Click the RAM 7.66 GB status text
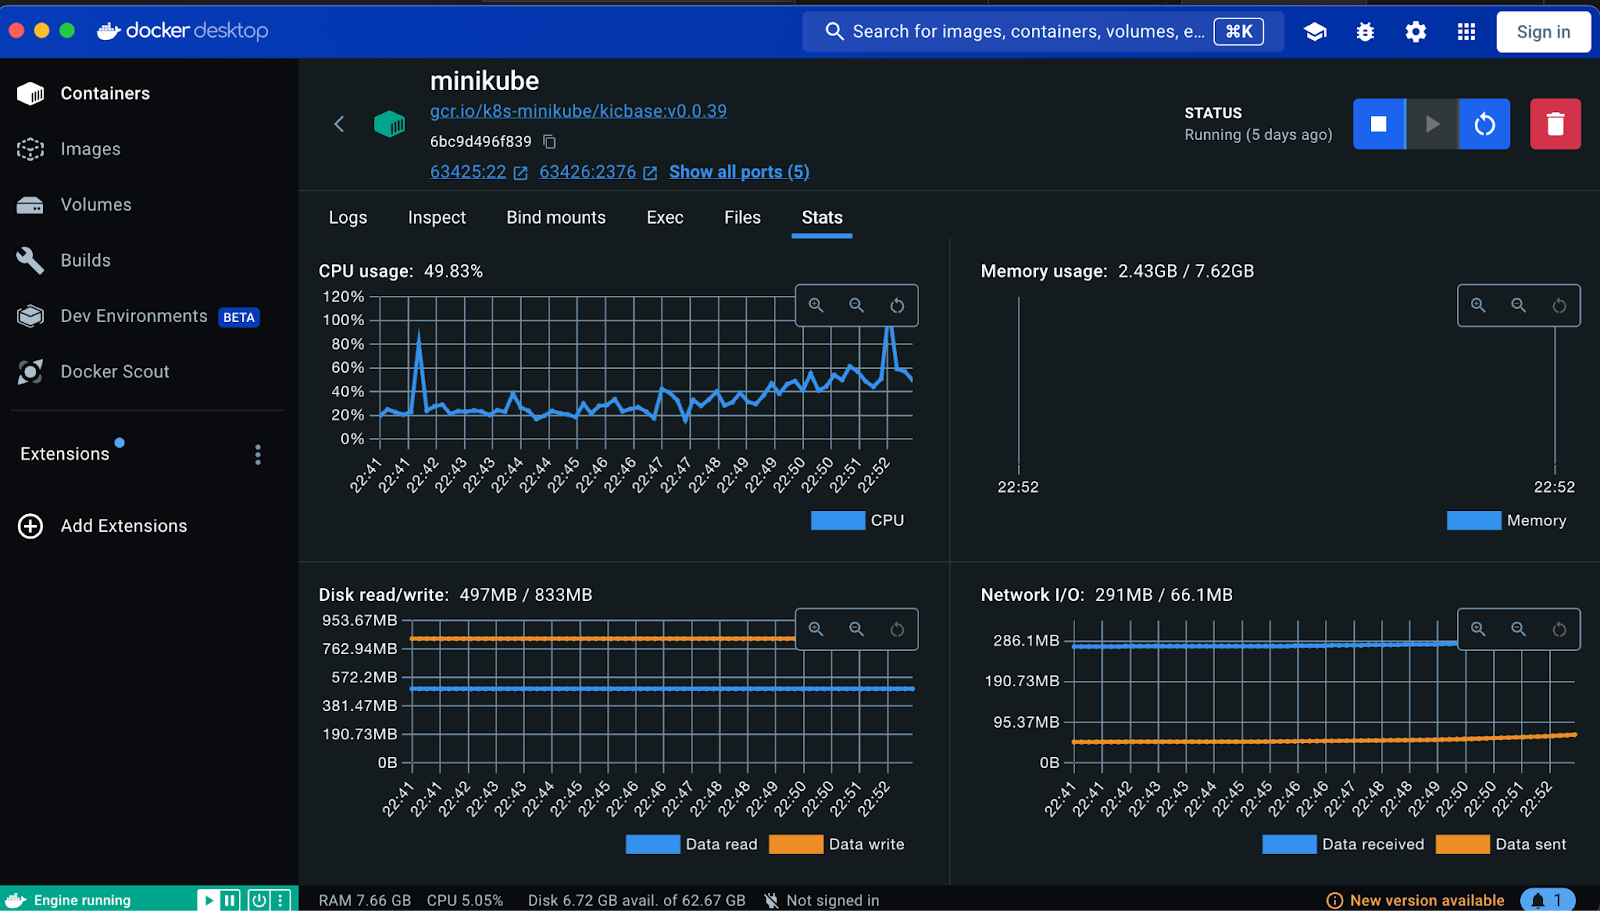 (365, 900)
